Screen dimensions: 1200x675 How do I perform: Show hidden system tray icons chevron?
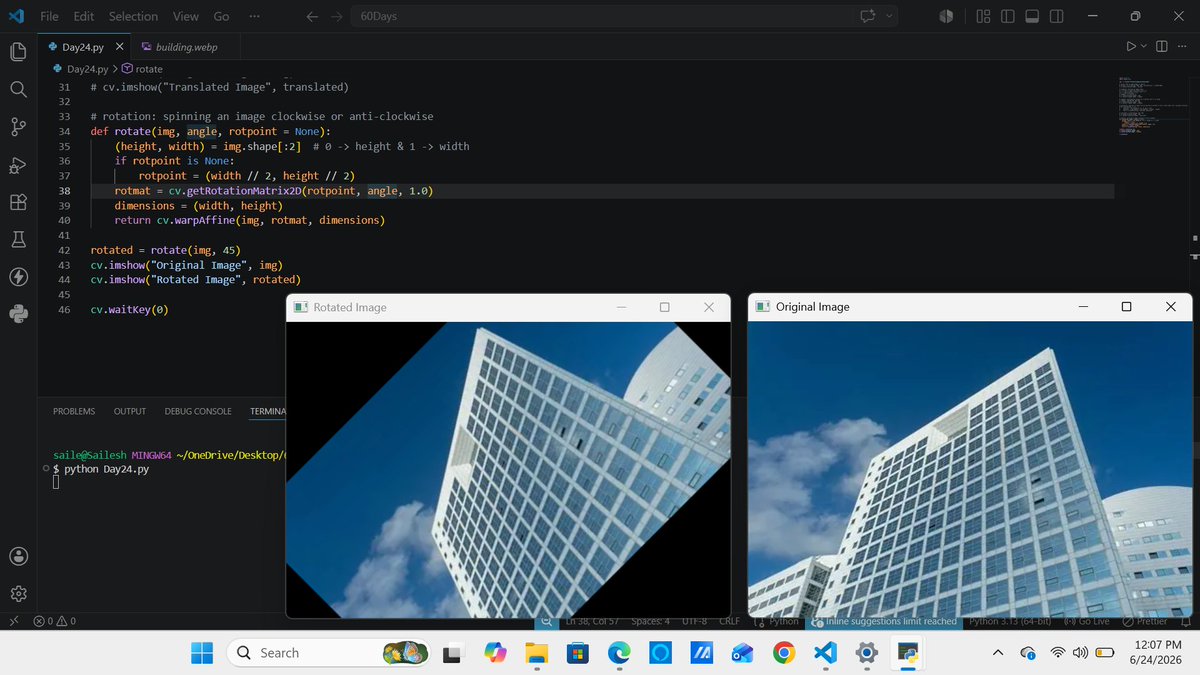tap(998, 653)
